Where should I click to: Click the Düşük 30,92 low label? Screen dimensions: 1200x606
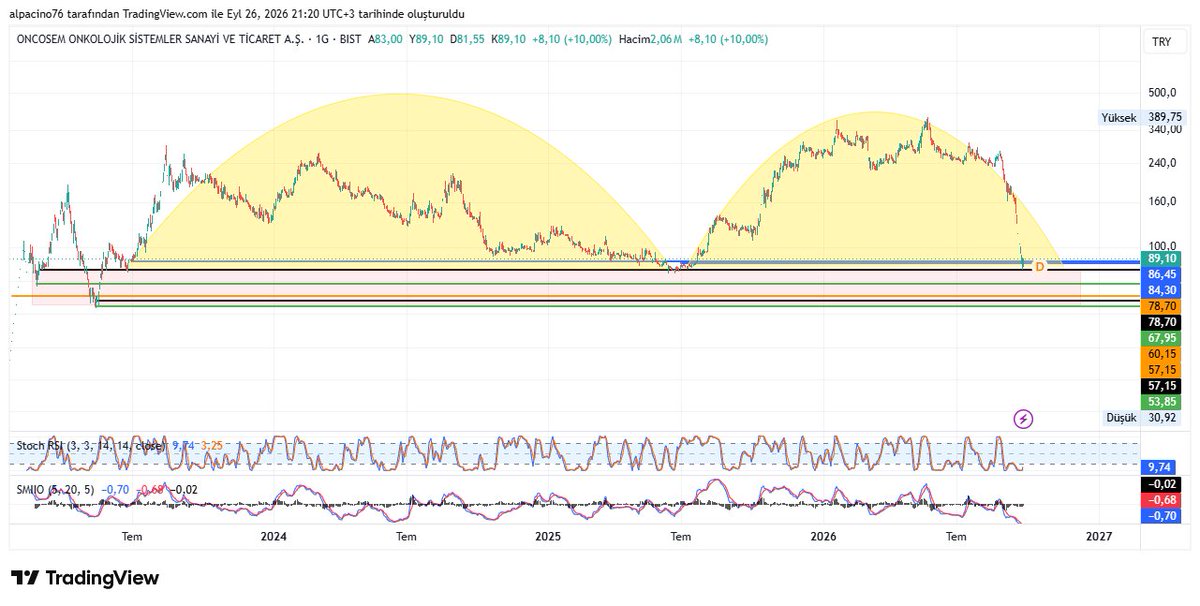(x=1141, y=418)
